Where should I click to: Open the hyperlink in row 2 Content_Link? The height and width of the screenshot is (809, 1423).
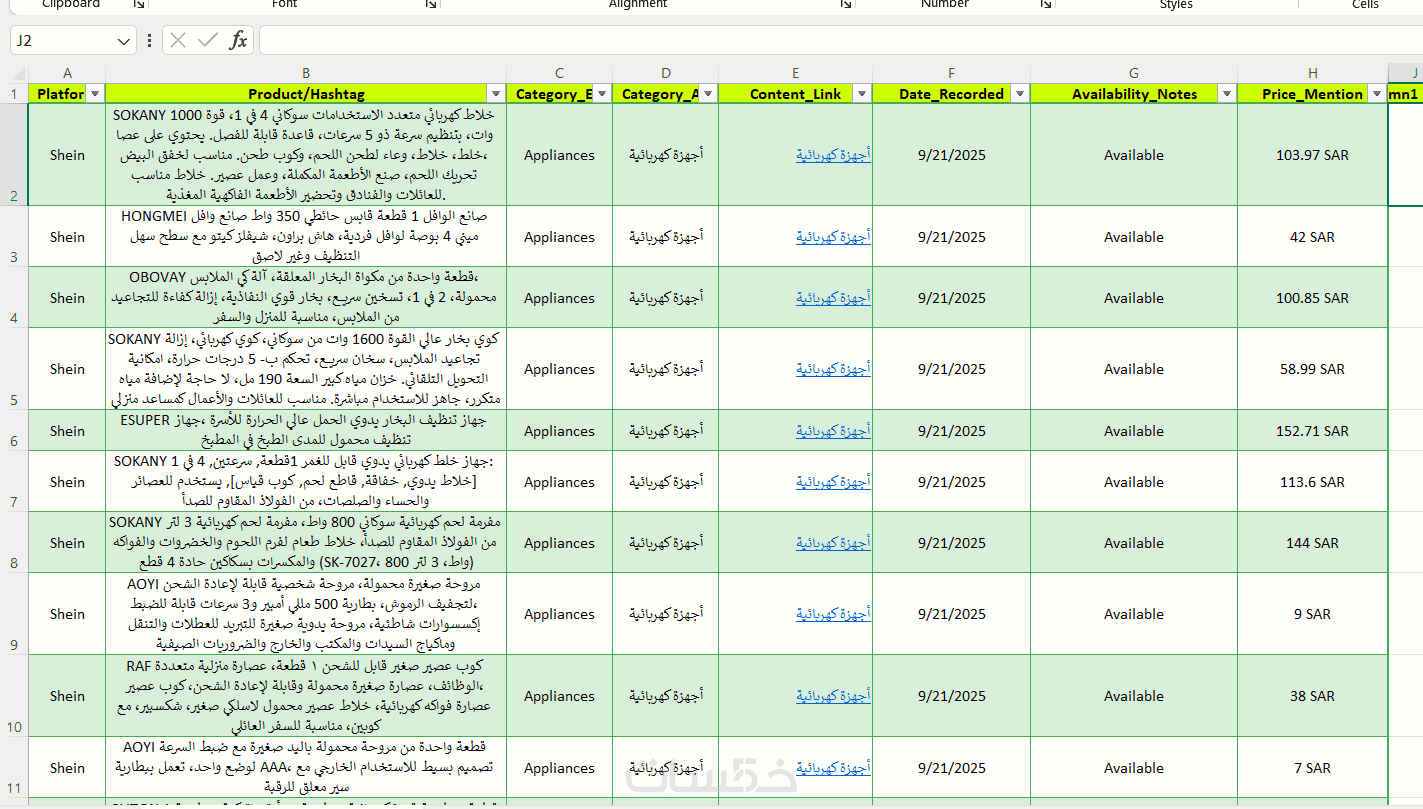833,155
